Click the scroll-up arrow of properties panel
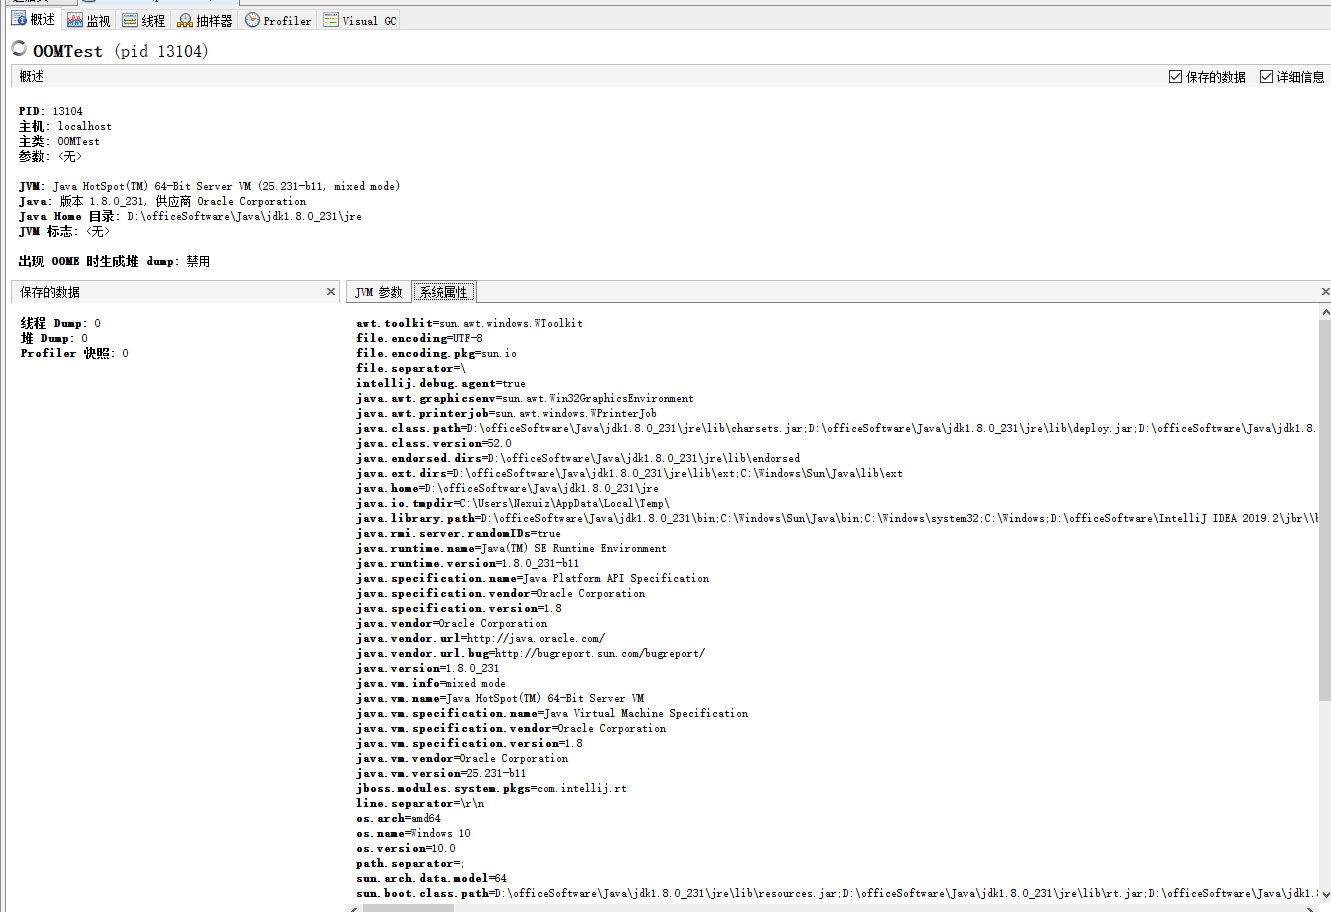The height and width of the screenshot is (912, 1331). pos(1325,313)
